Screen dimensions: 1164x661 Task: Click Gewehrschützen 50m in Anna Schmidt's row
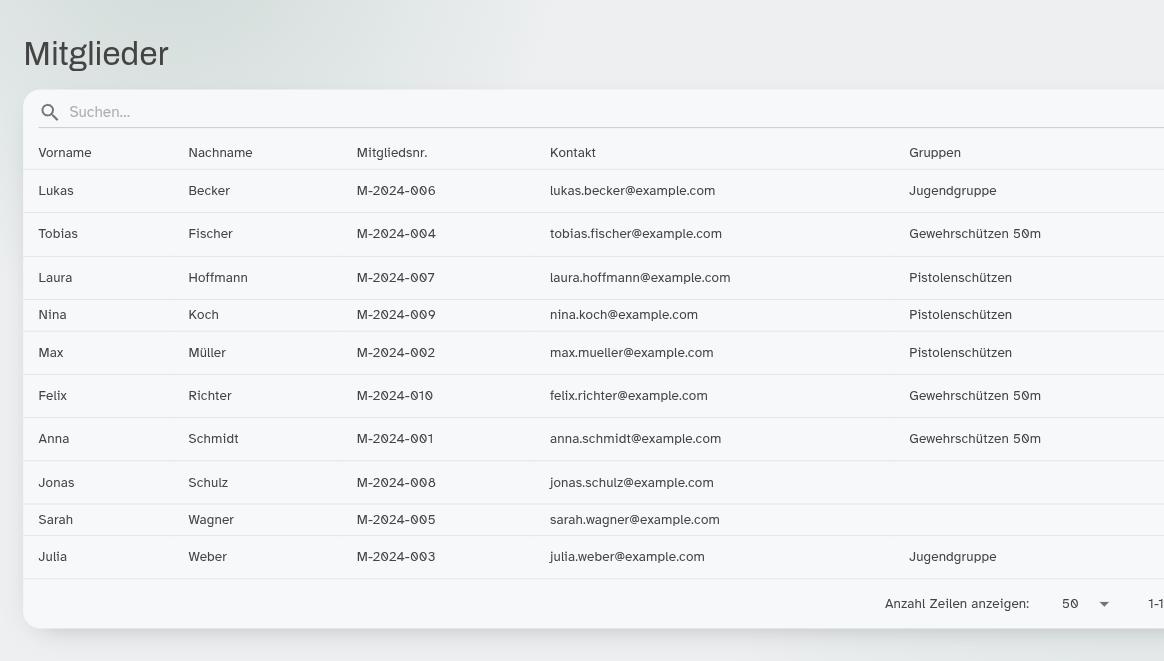[975, 439]
